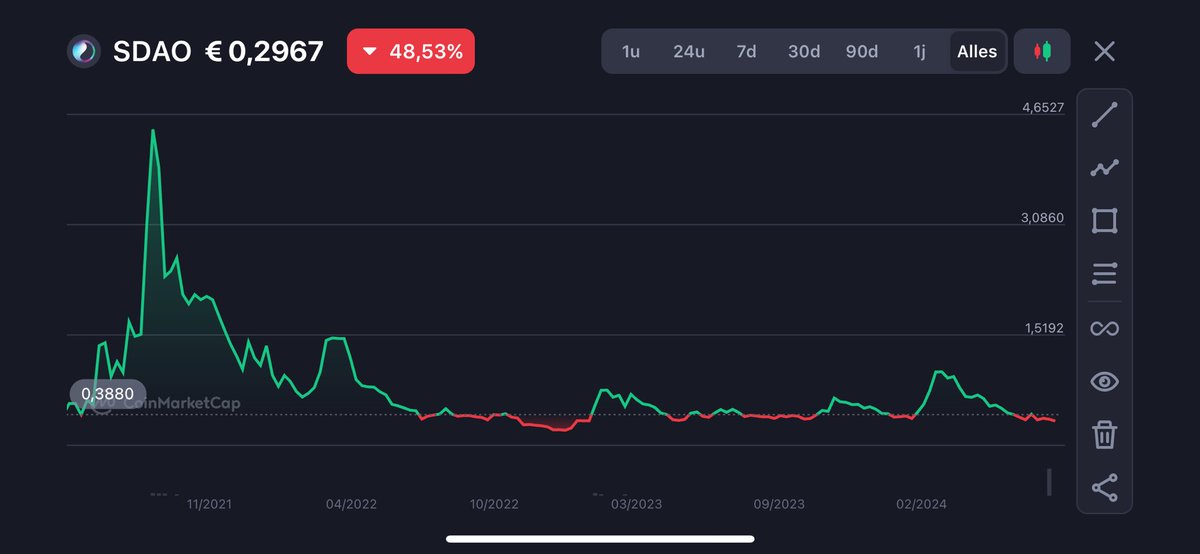This screenshot has width=1200, height=554.
Task: Select the rectangle shape drawing tool
Action: click(x=1104, y=221)
